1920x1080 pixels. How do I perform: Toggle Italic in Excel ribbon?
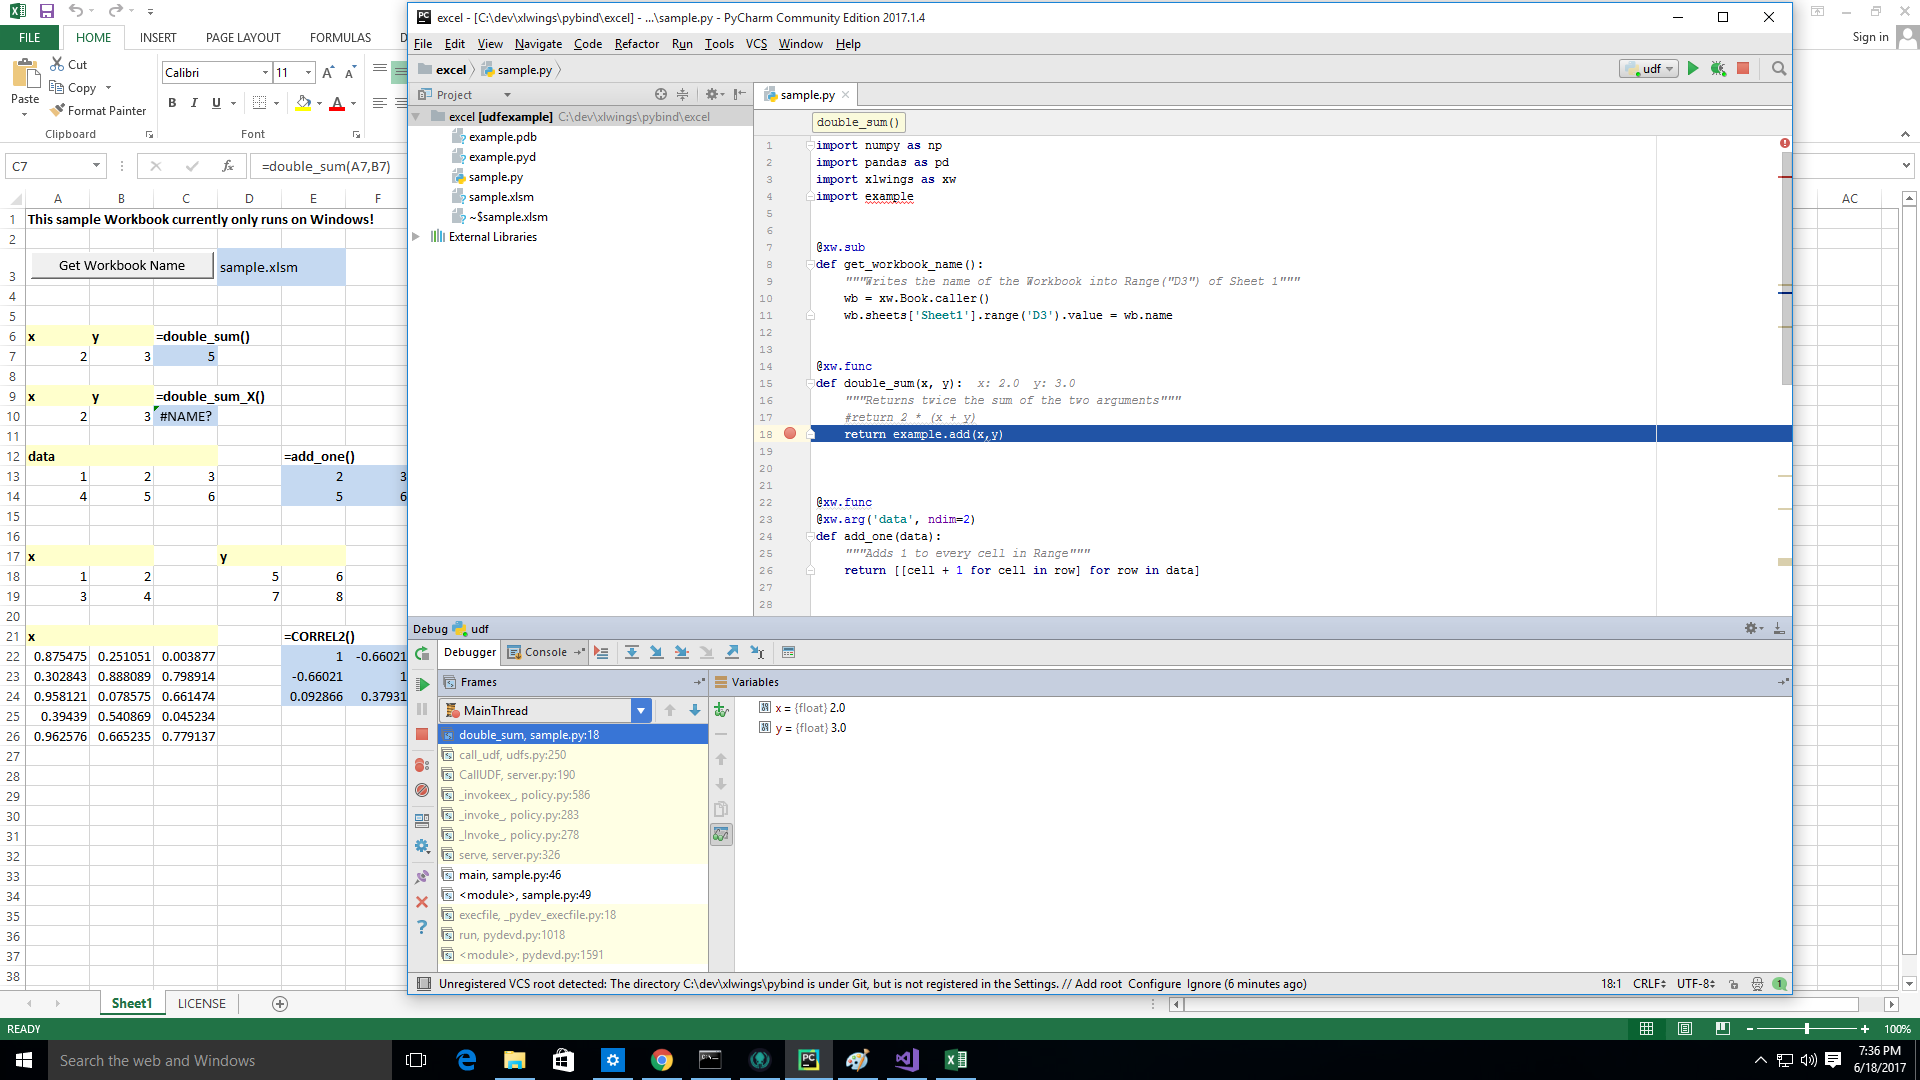[x=194, y=102]
